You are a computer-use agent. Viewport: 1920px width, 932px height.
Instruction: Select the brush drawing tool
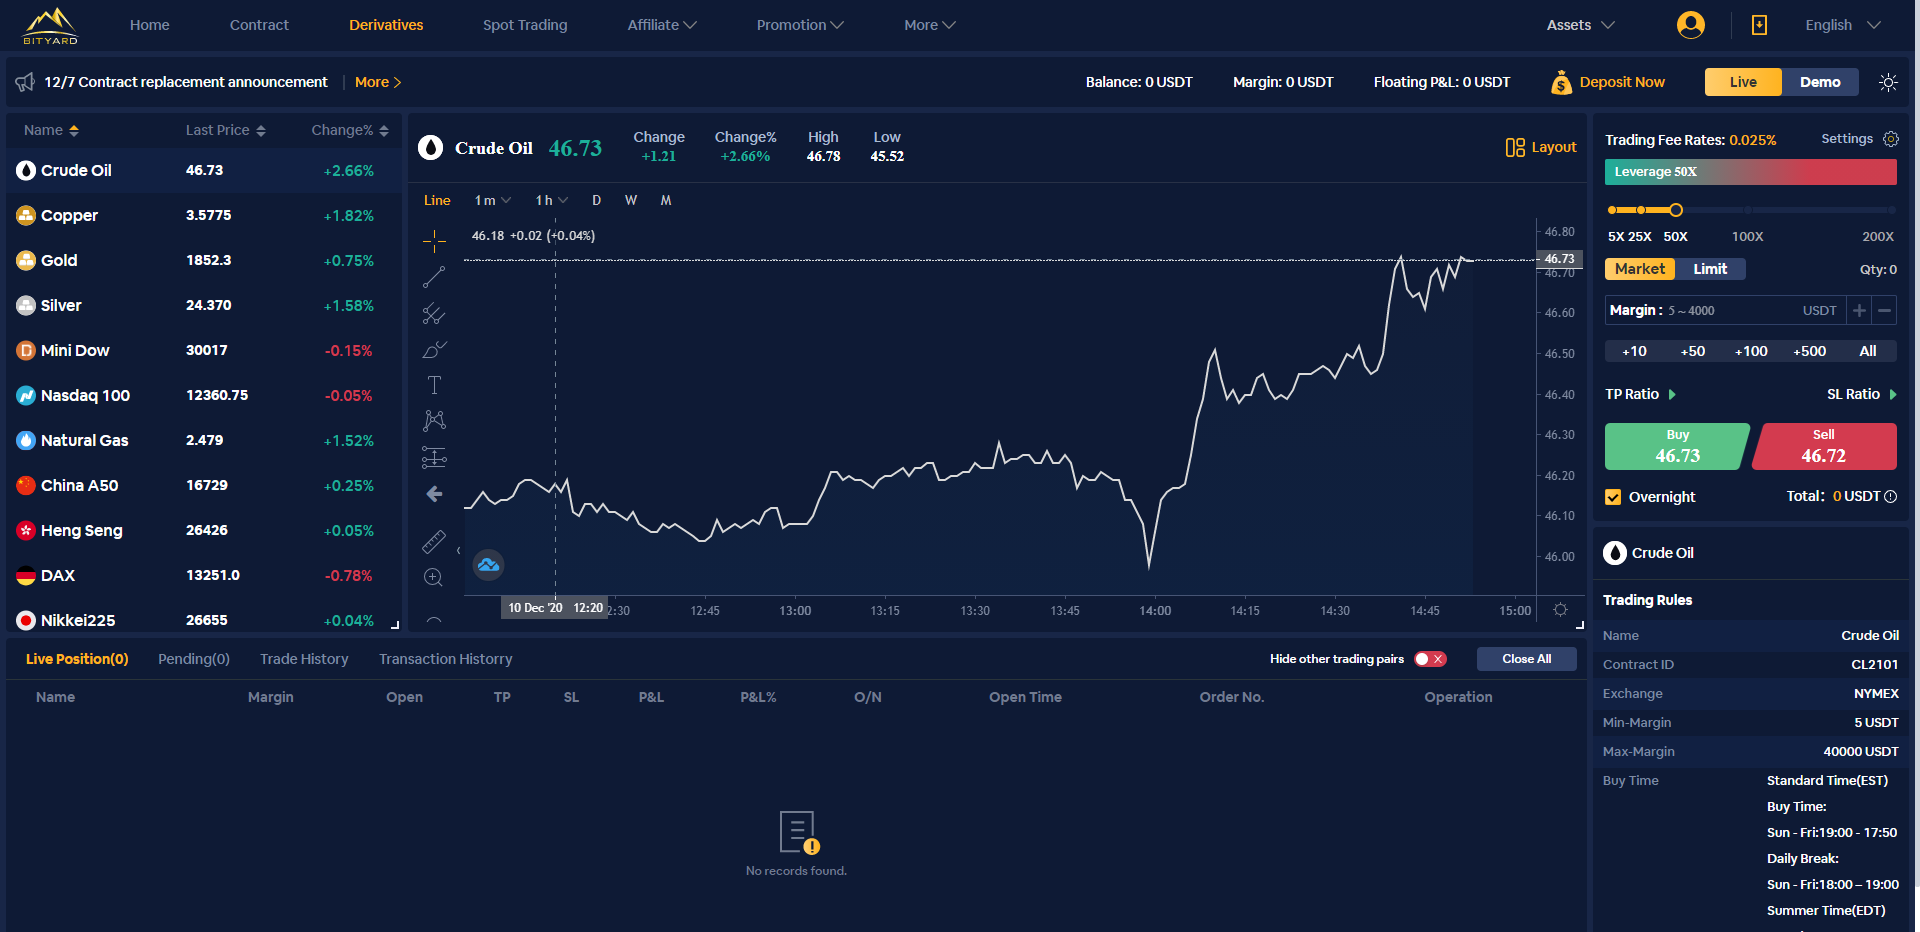(x=434, y=350)
